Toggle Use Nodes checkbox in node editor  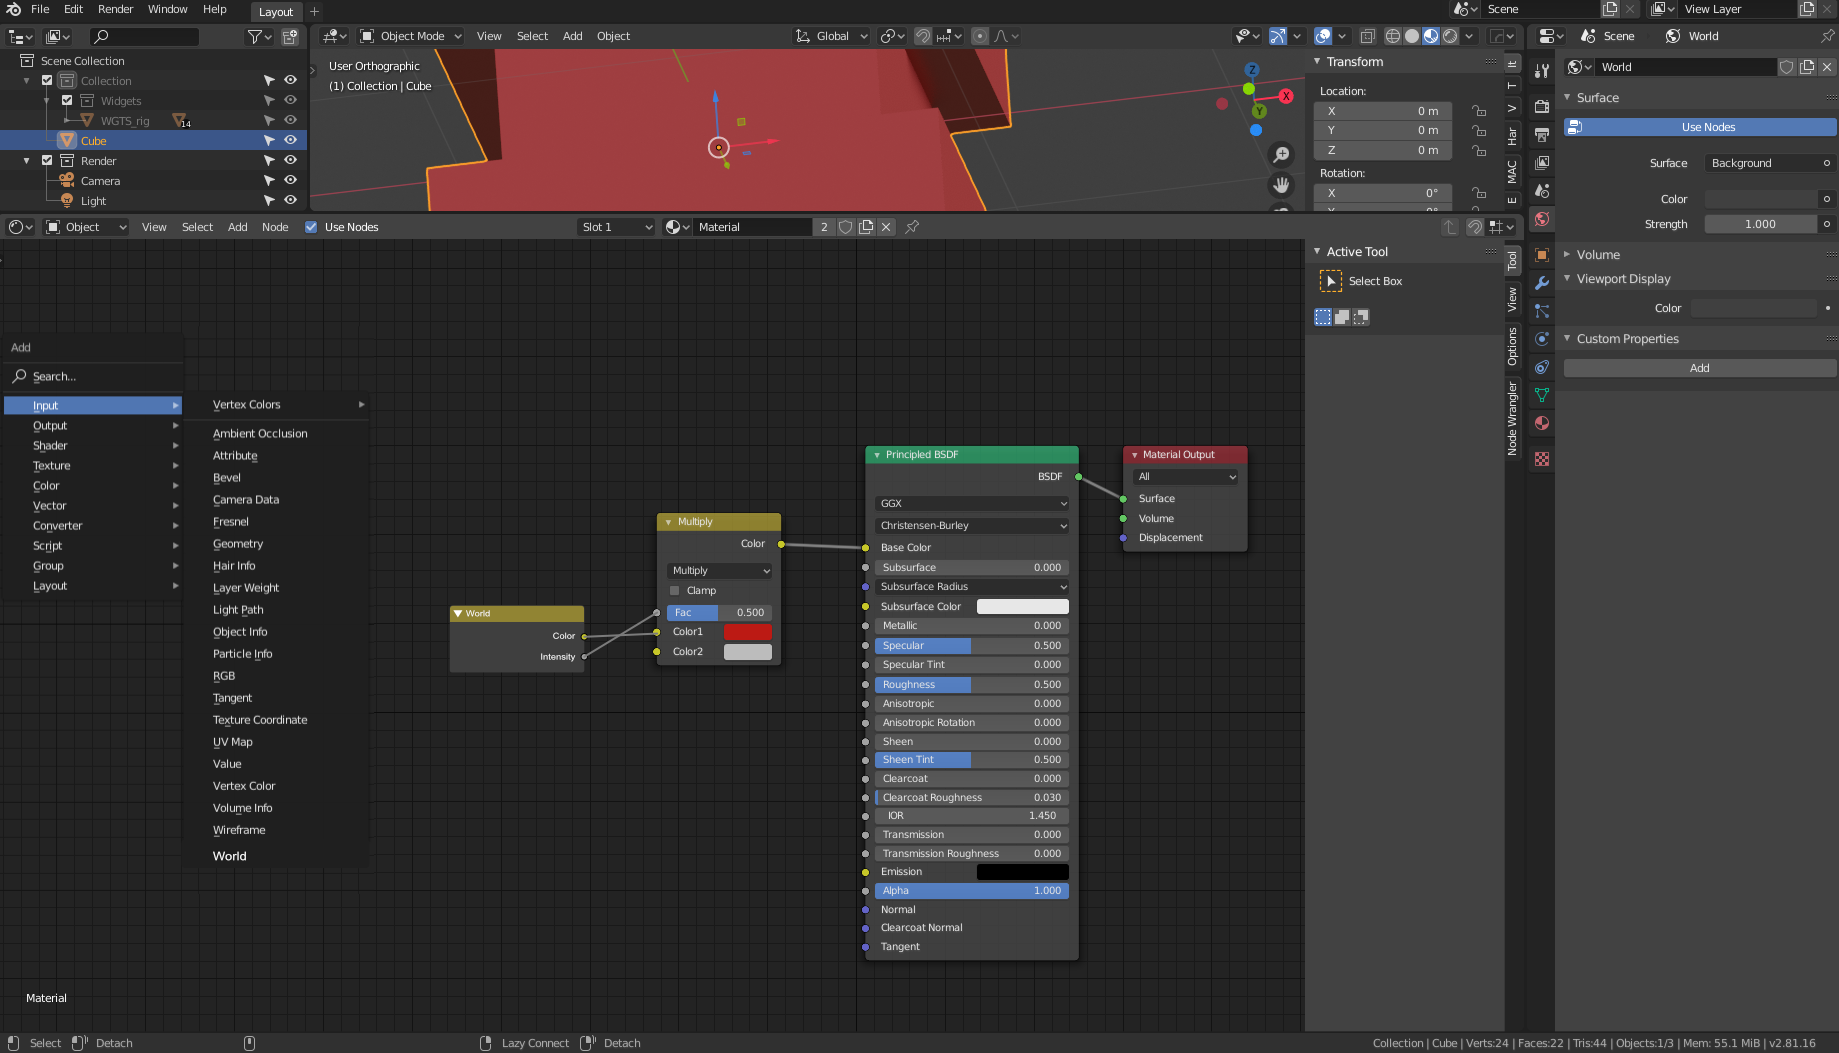(x=311, y=227)
